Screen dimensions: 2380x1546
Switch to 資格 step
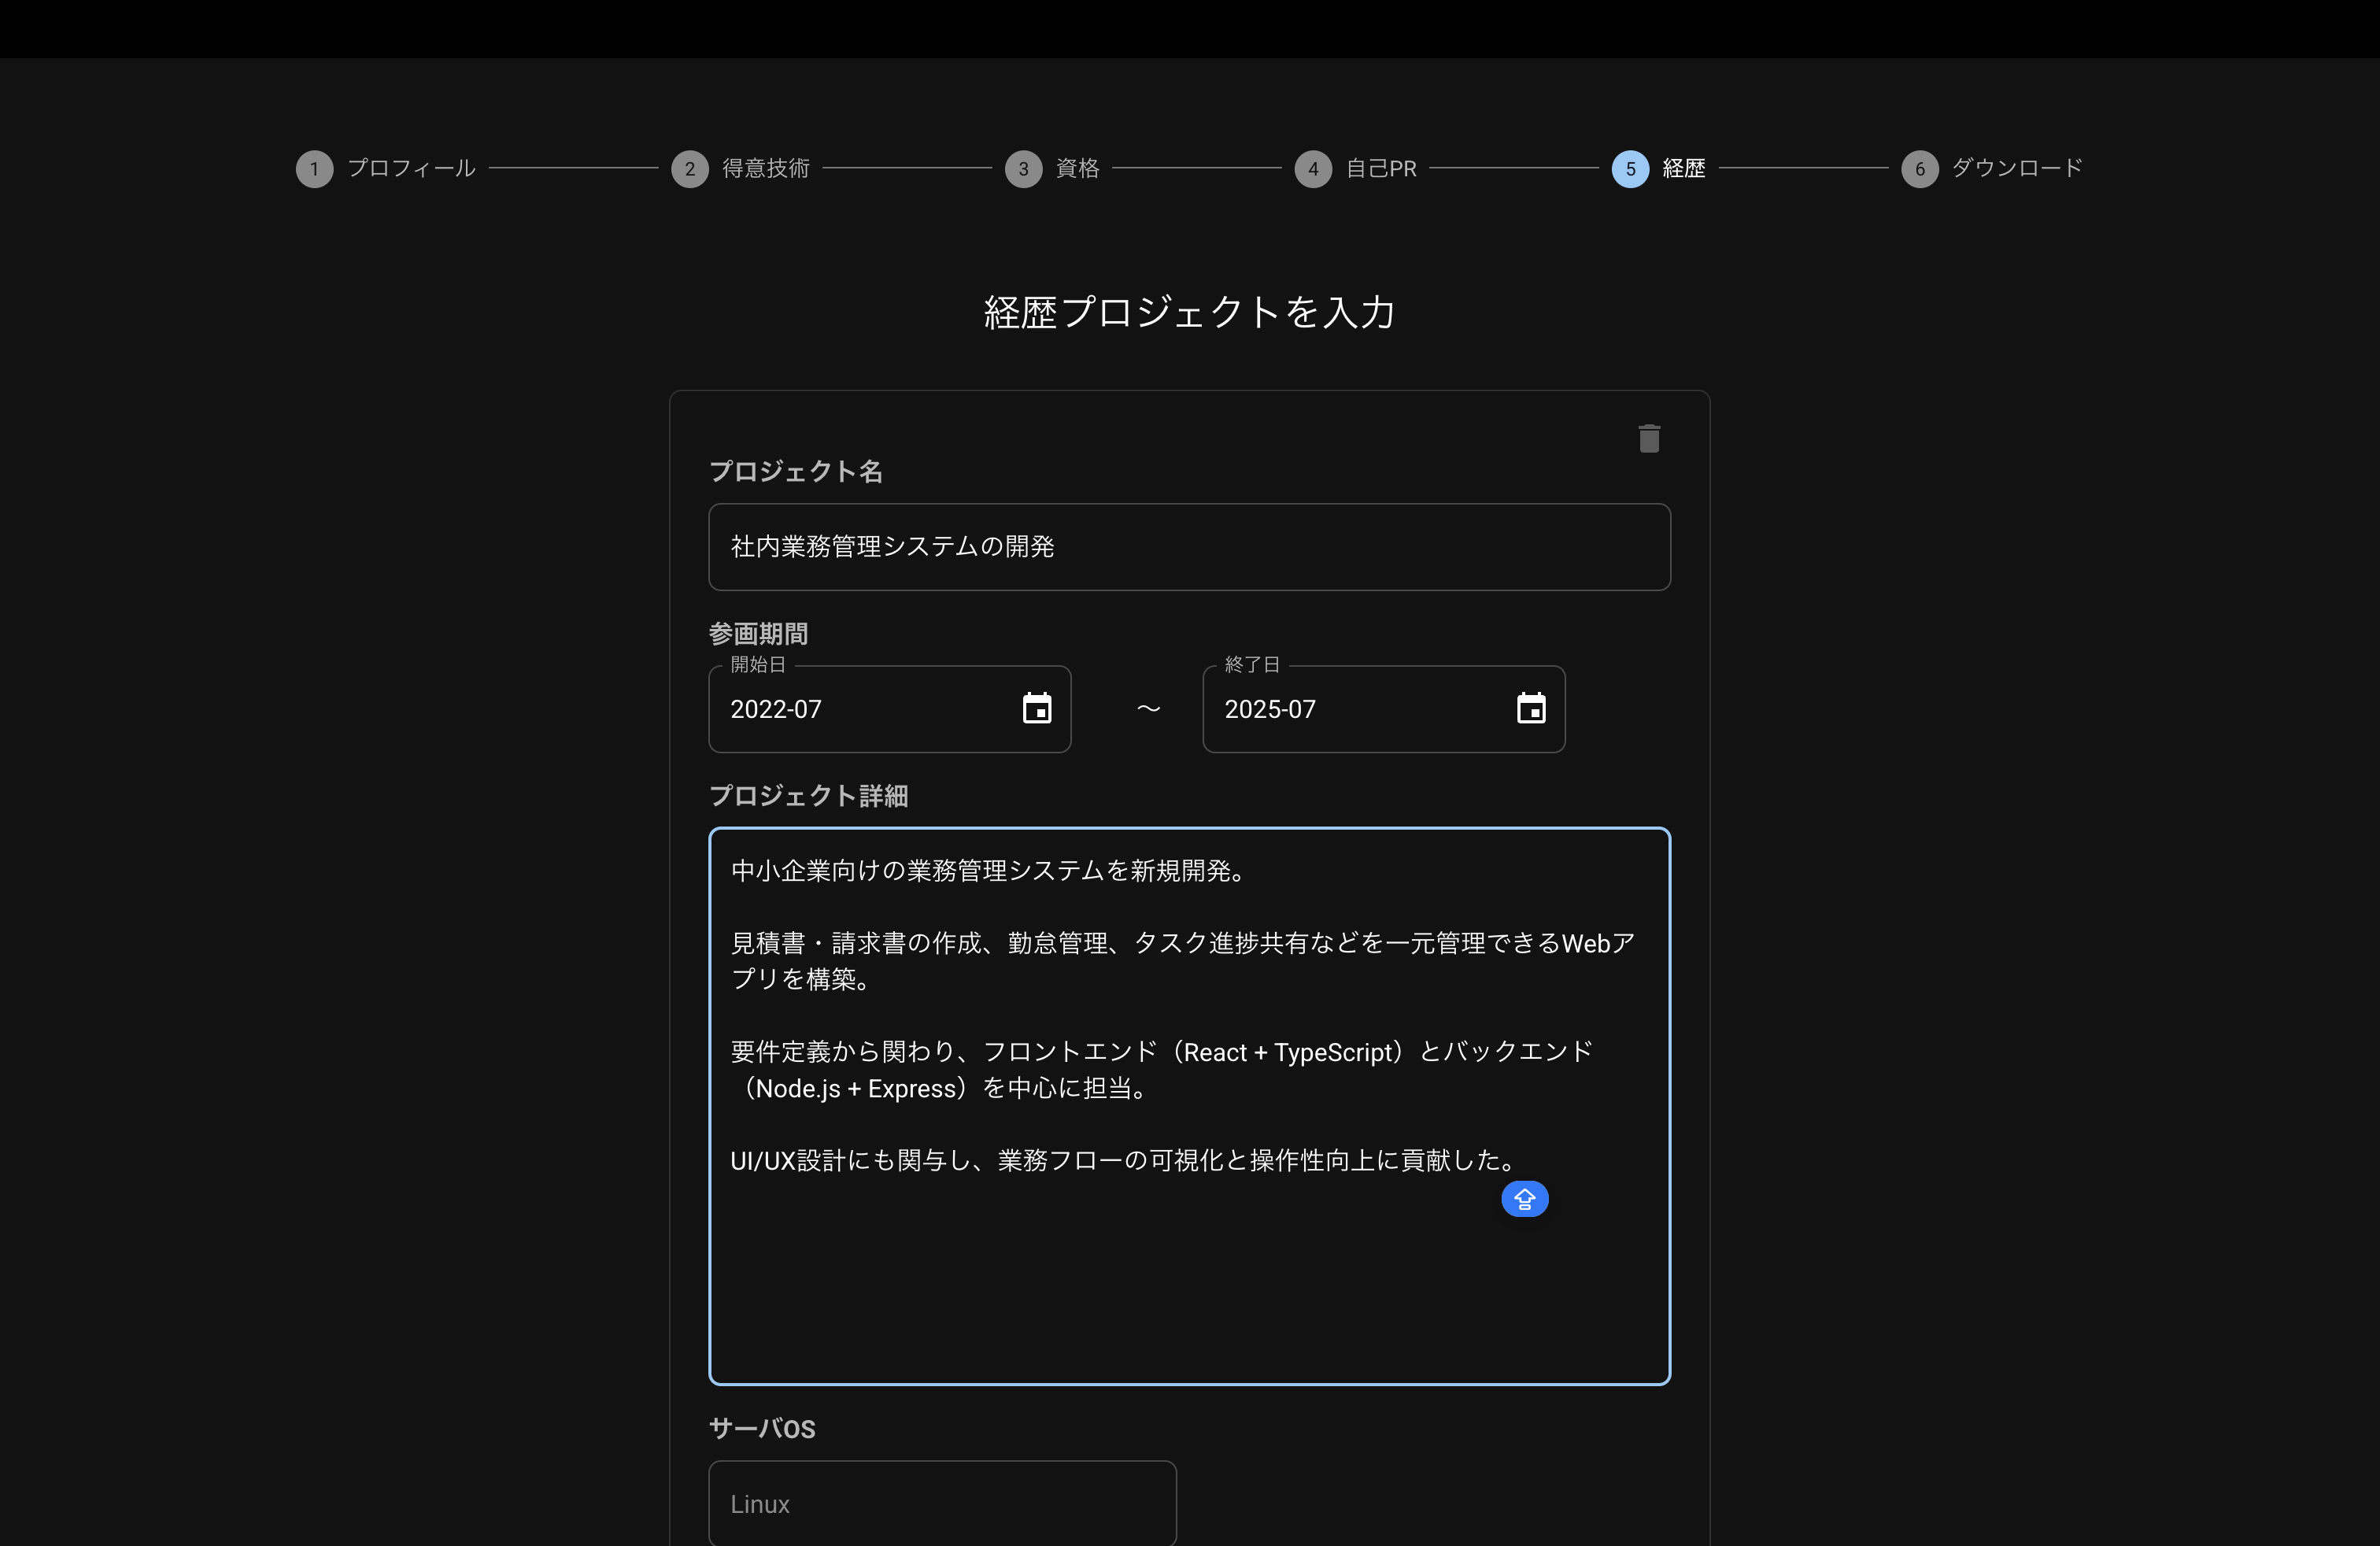(x=1078, y=168)
